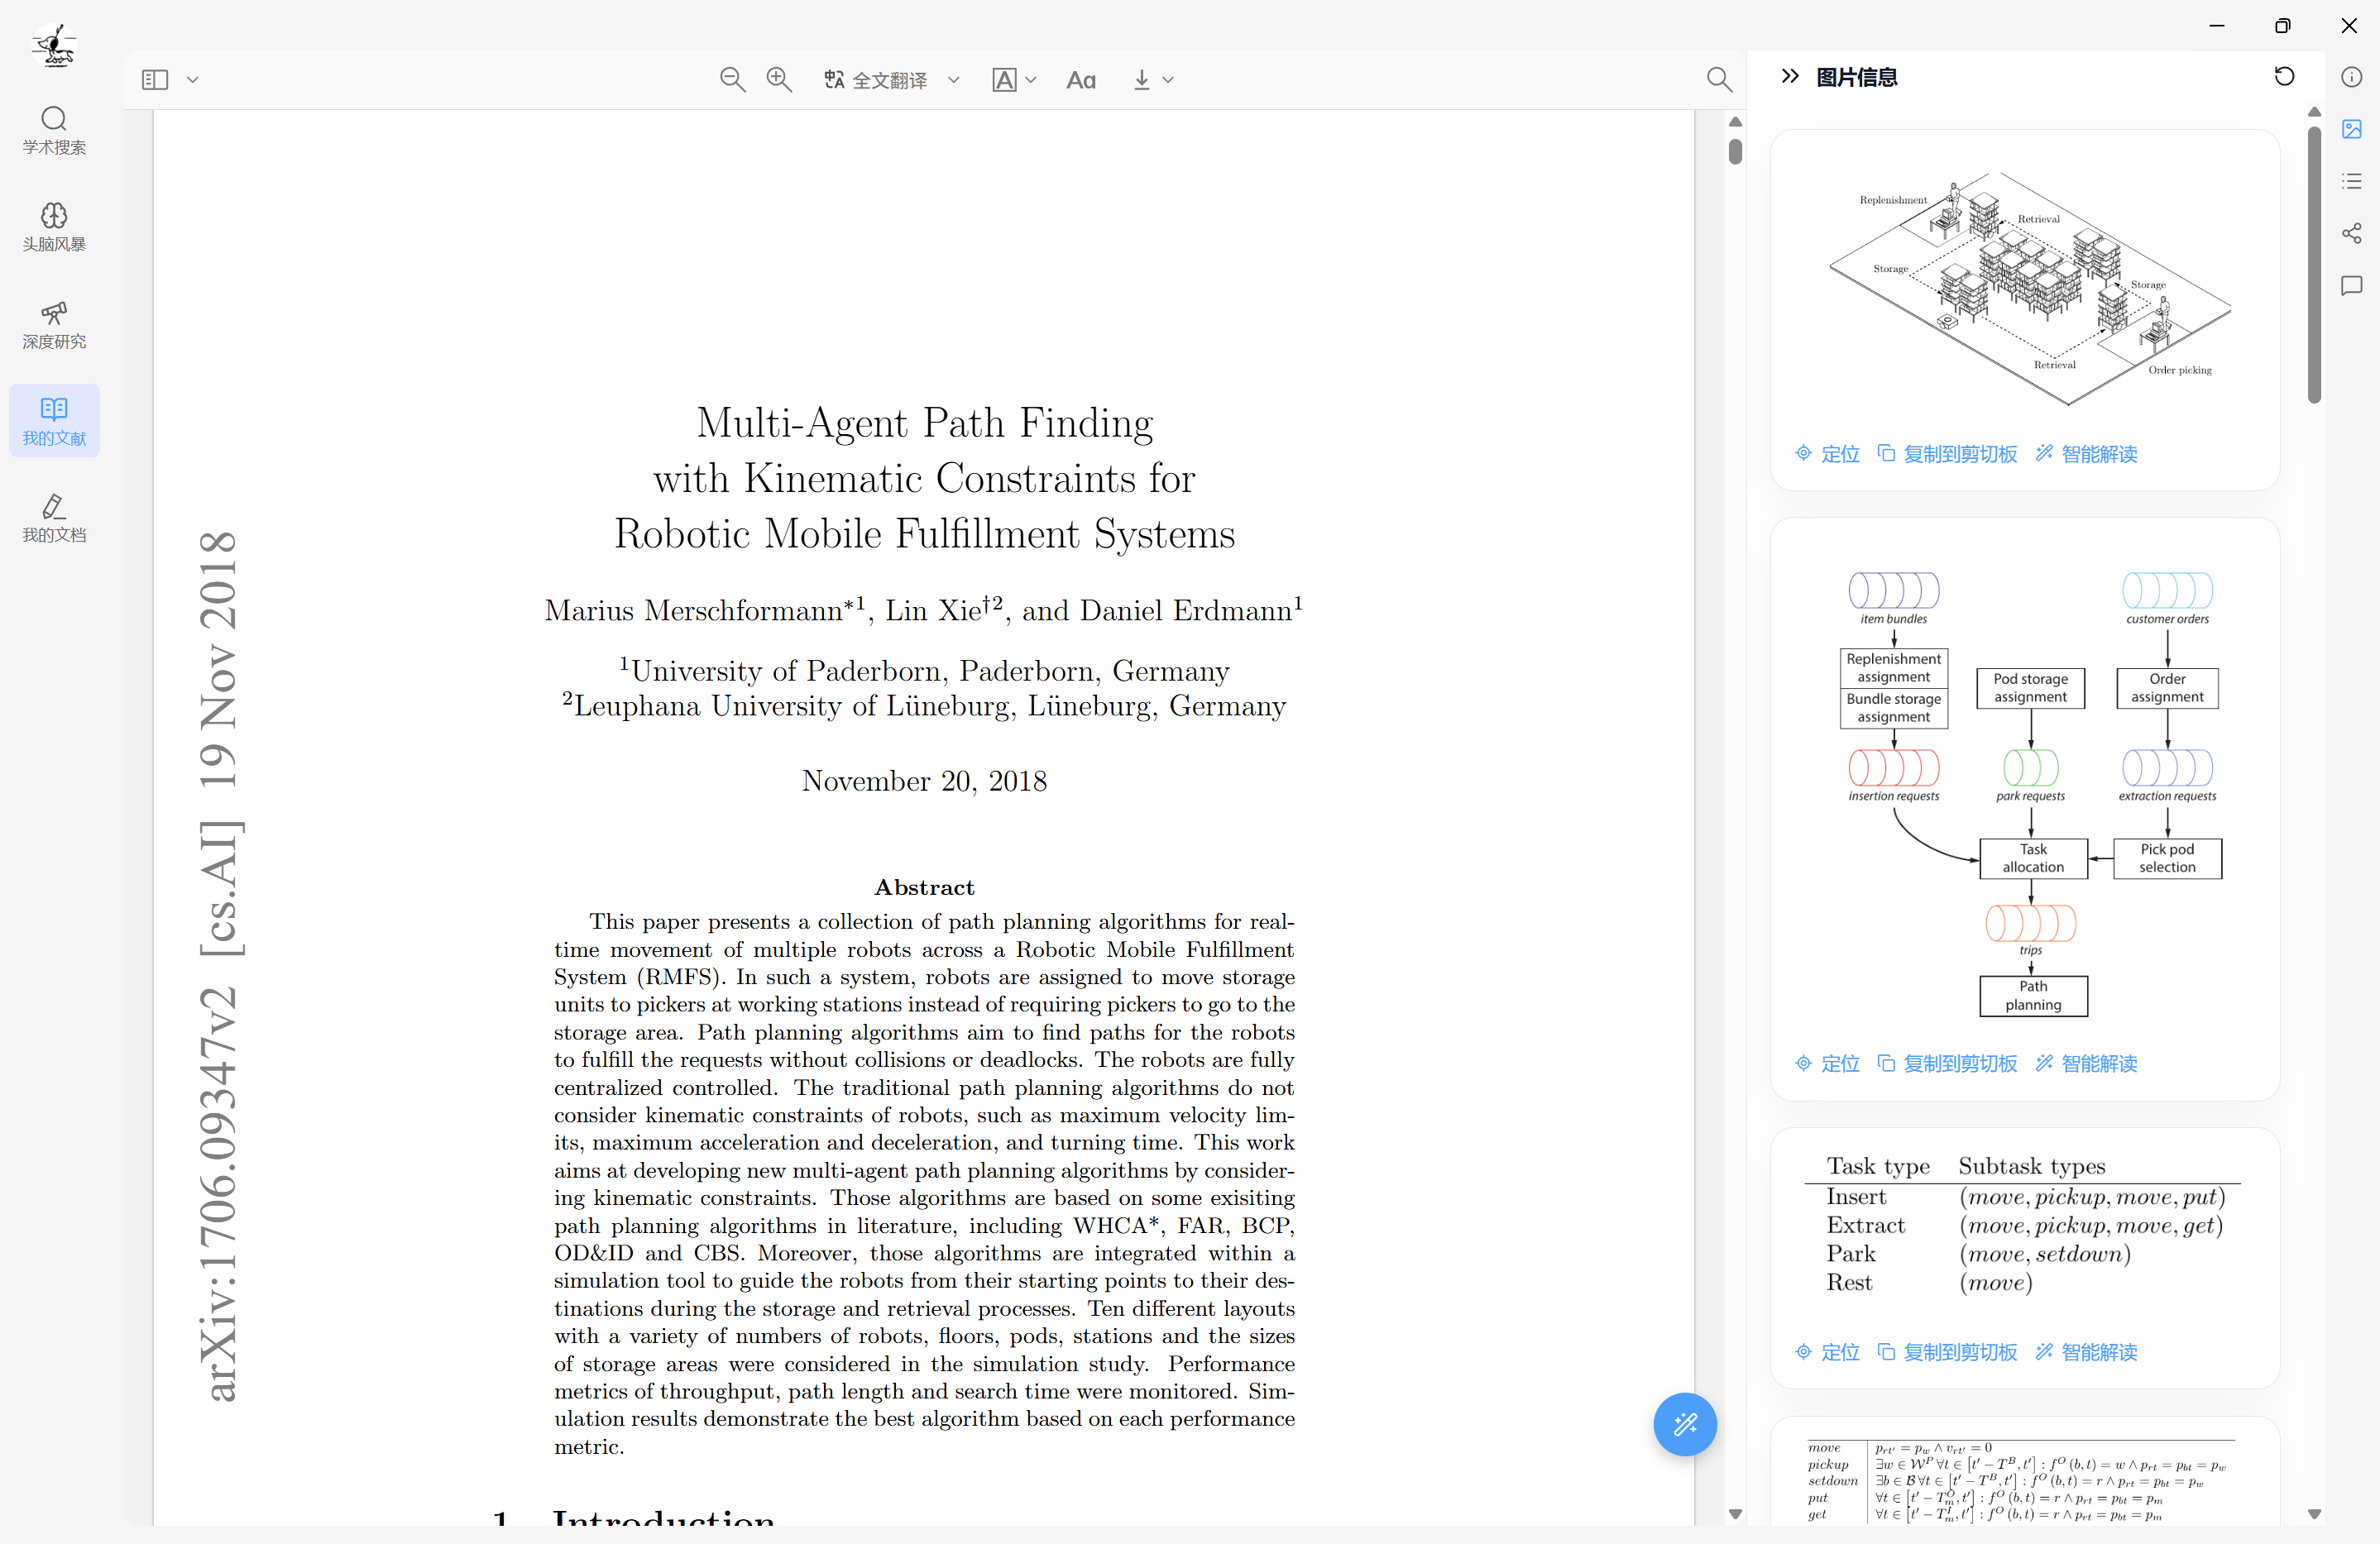Click the refresh icon in 图片信息 panel
Screen dimensions: 2380x1544
[2284, 77]
